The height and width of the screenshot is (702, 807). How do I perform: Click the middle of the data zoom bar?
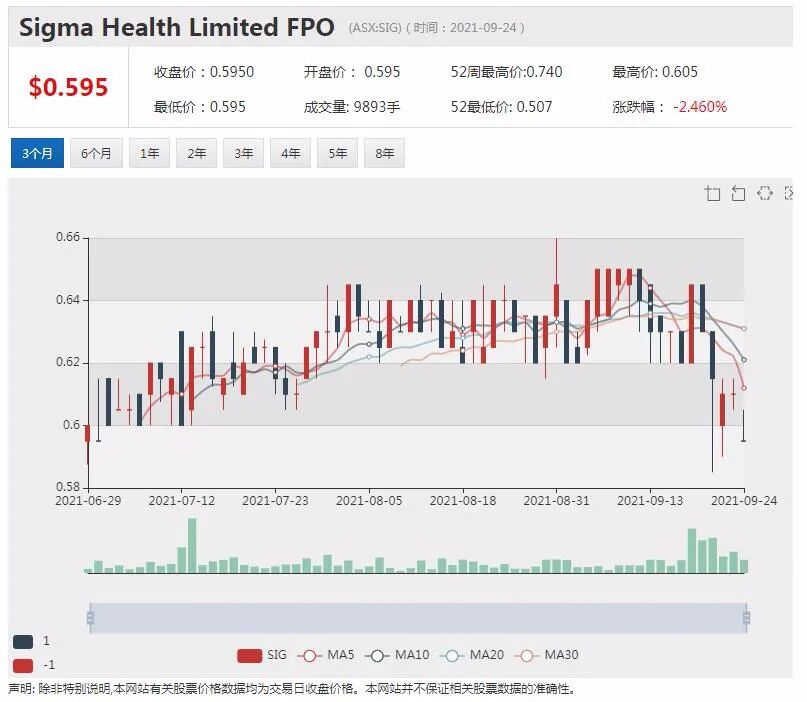418,618
